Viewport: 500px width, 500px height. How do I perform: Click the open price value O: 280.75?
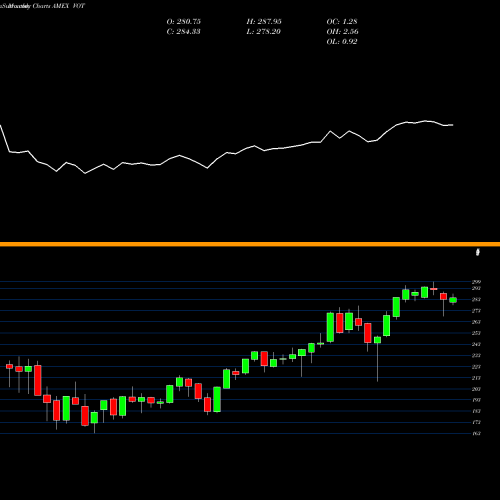coord(183,22)
